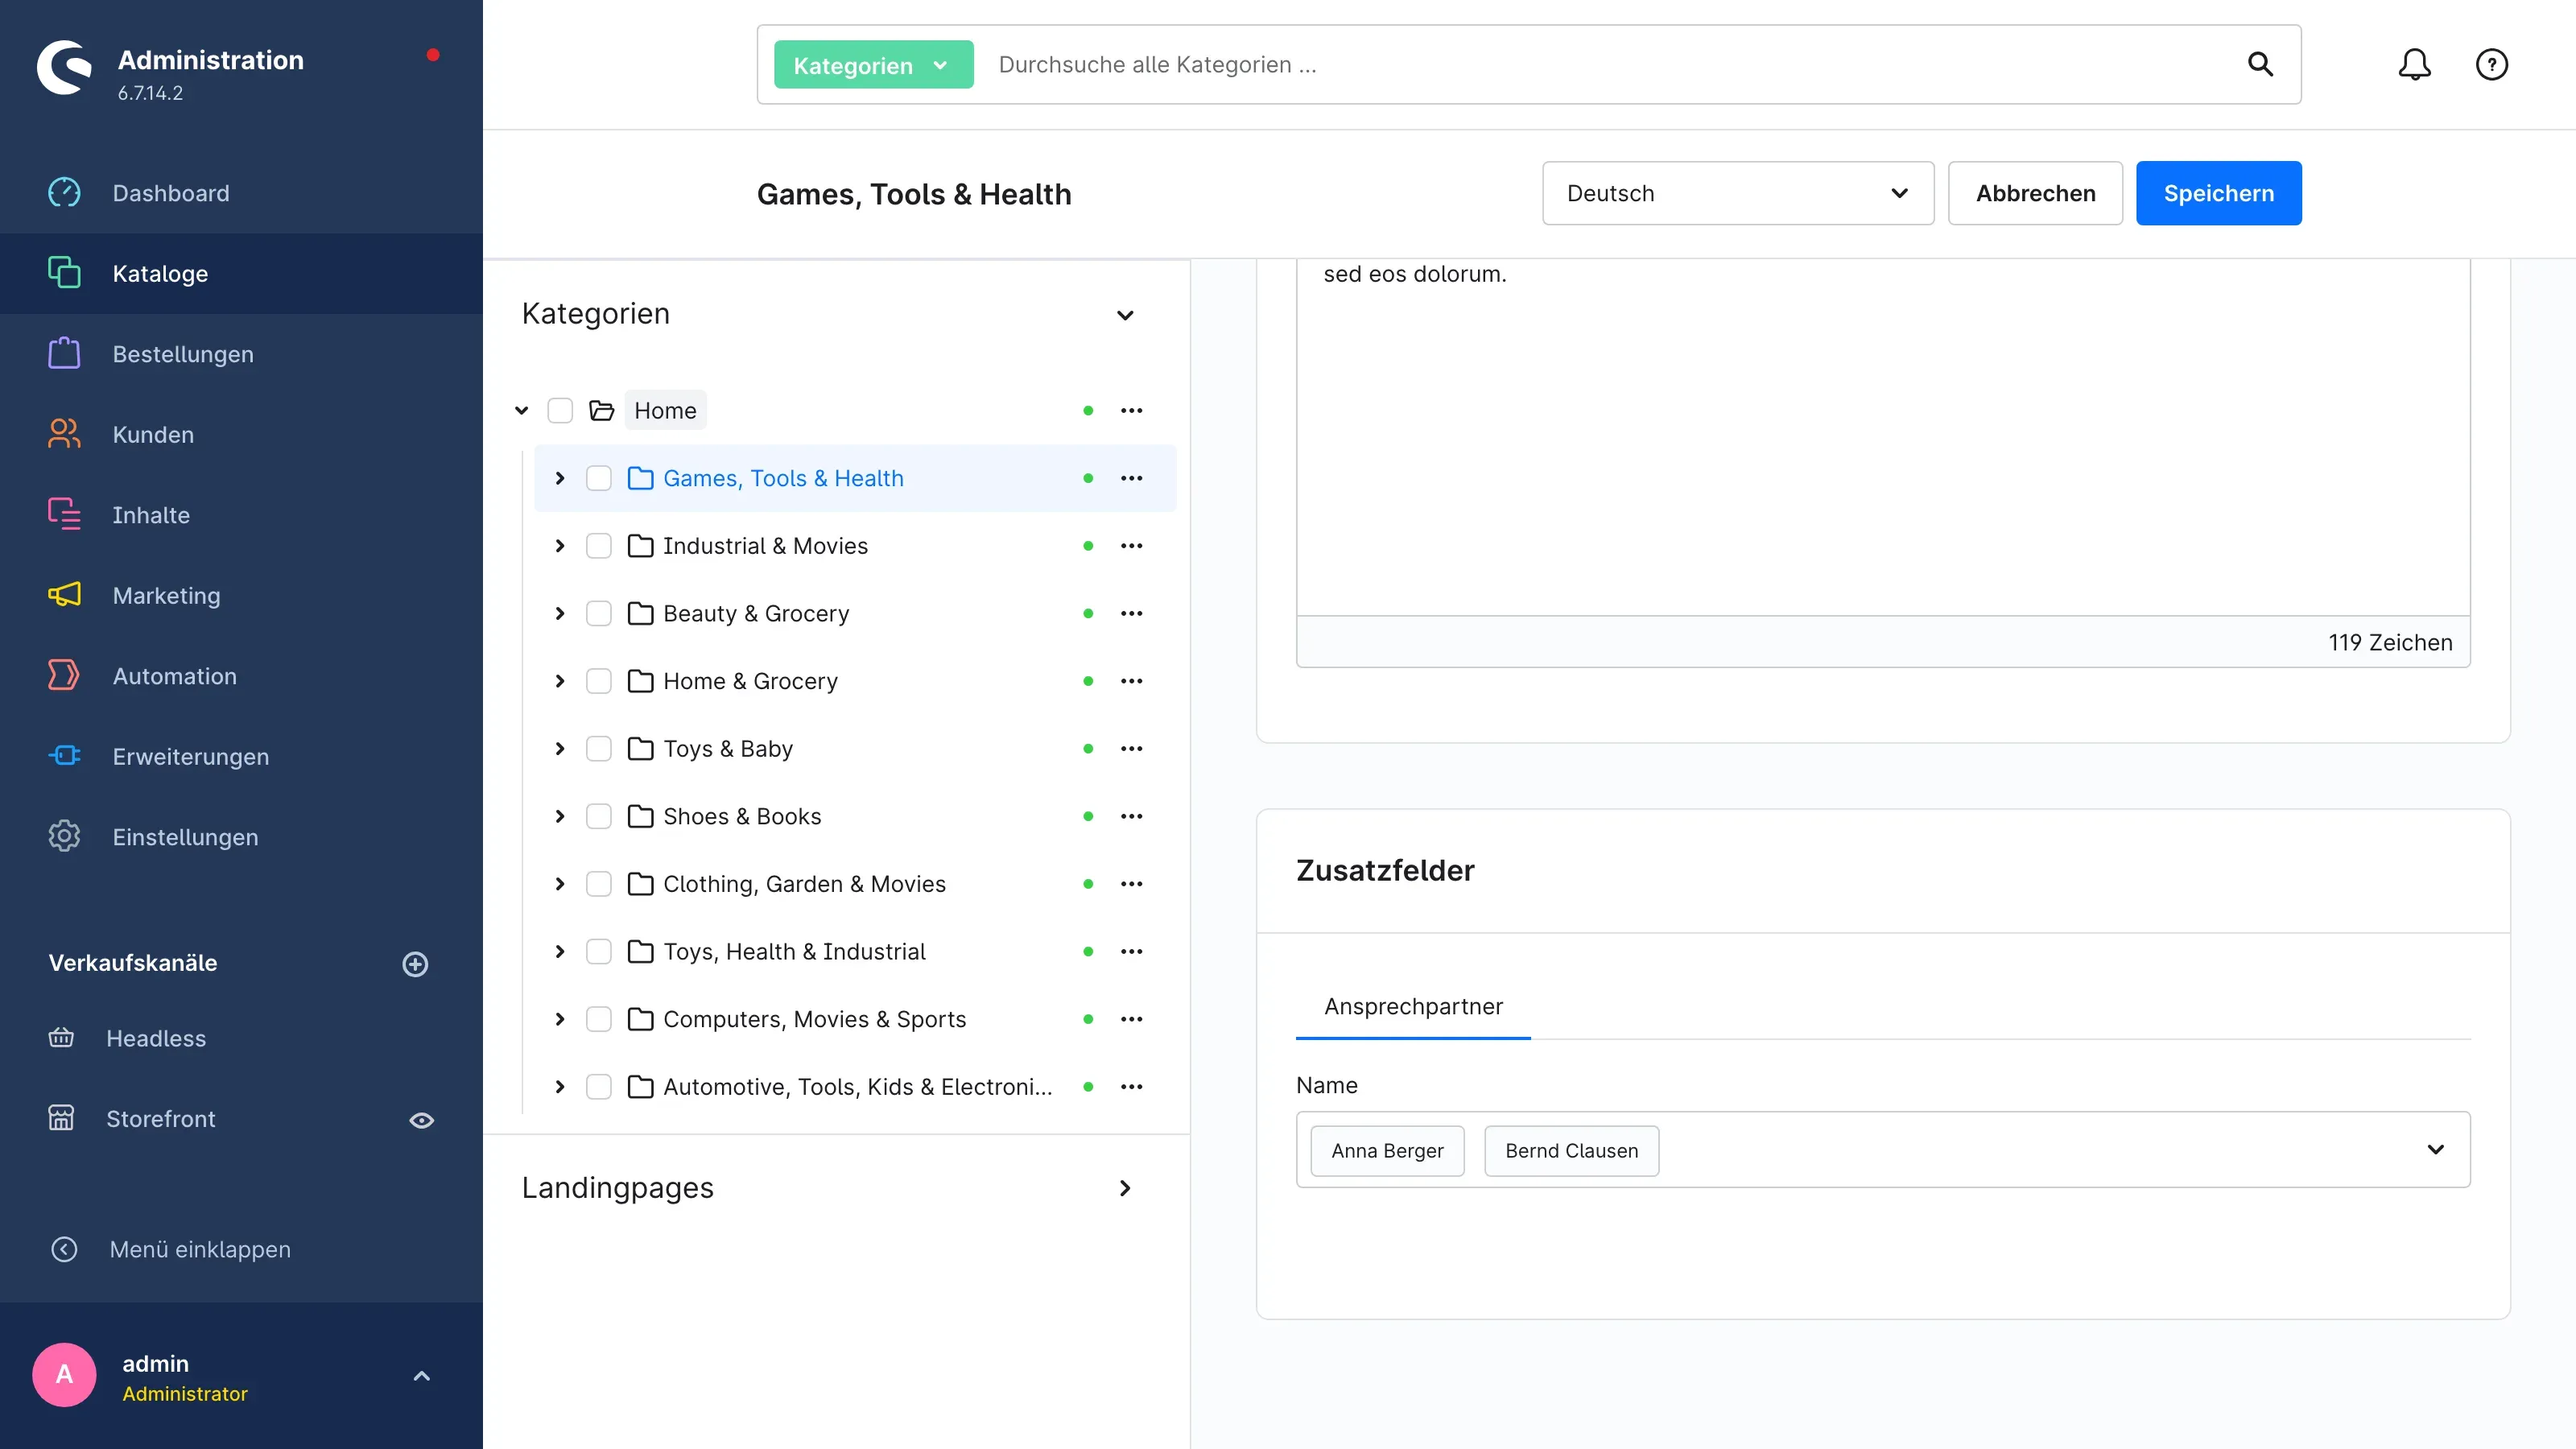The image size is (2576, 1449).
Task: Click the Automation sidebar icon
Action: click(x=64, y=675)
